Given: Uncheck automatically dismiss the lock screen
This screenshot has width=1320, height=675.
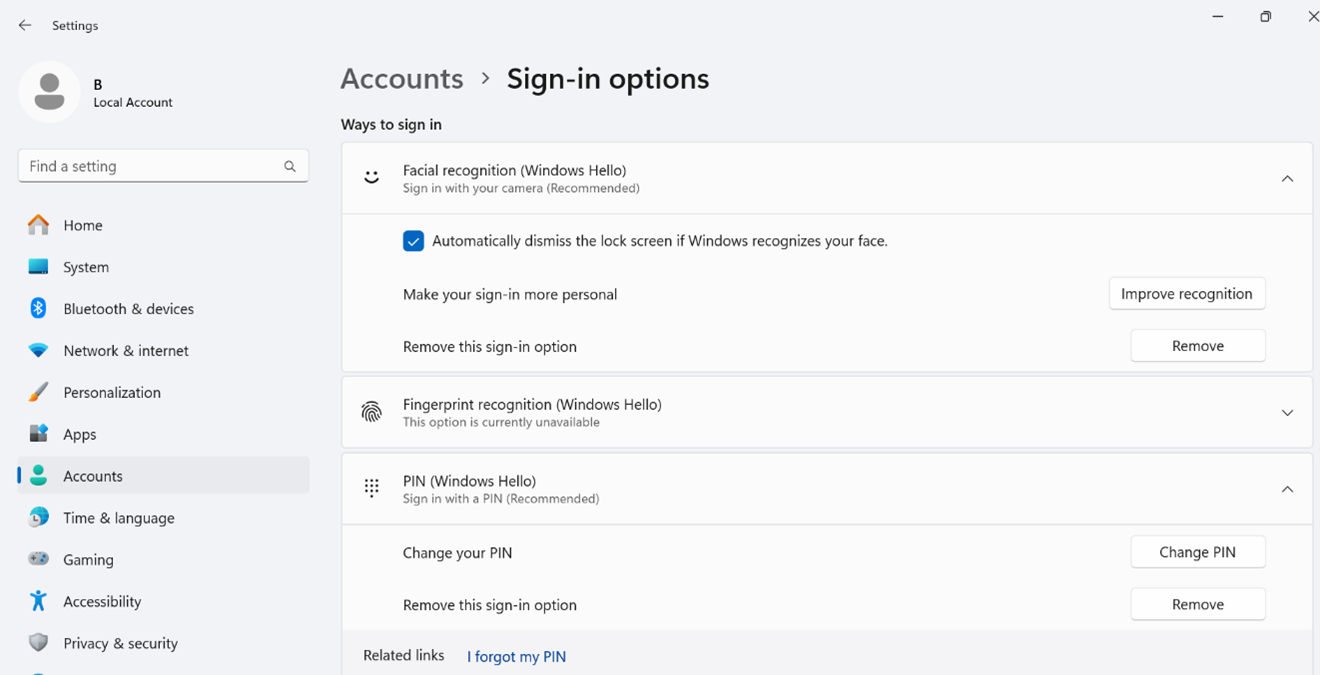Looking at the screenshot, I should pyautogui.click(x=413, y=241).
